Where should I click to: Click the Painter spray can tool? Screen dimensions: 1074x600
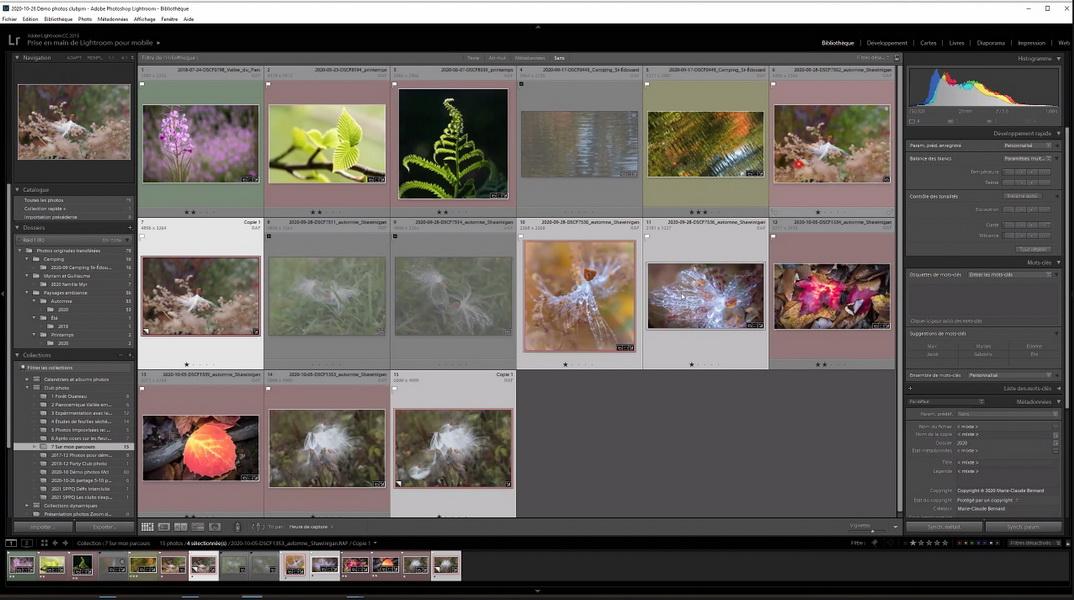coord(237,526)
